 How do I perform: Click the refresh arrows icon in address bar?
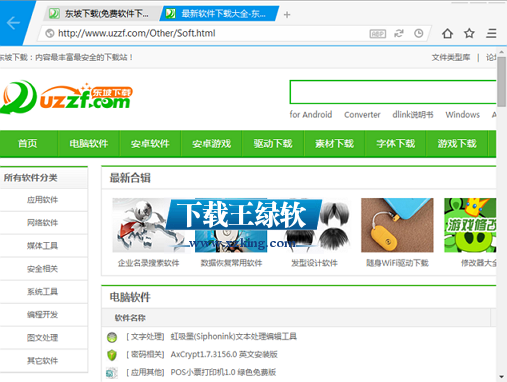click(399, 33)
